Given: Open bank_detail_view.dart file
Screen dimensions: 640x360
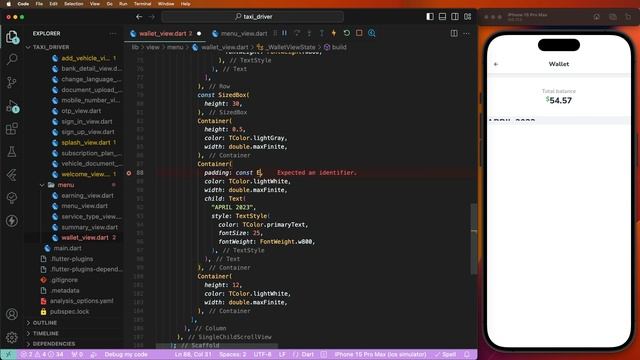Looking at the screenshot, I should (91, 69).
